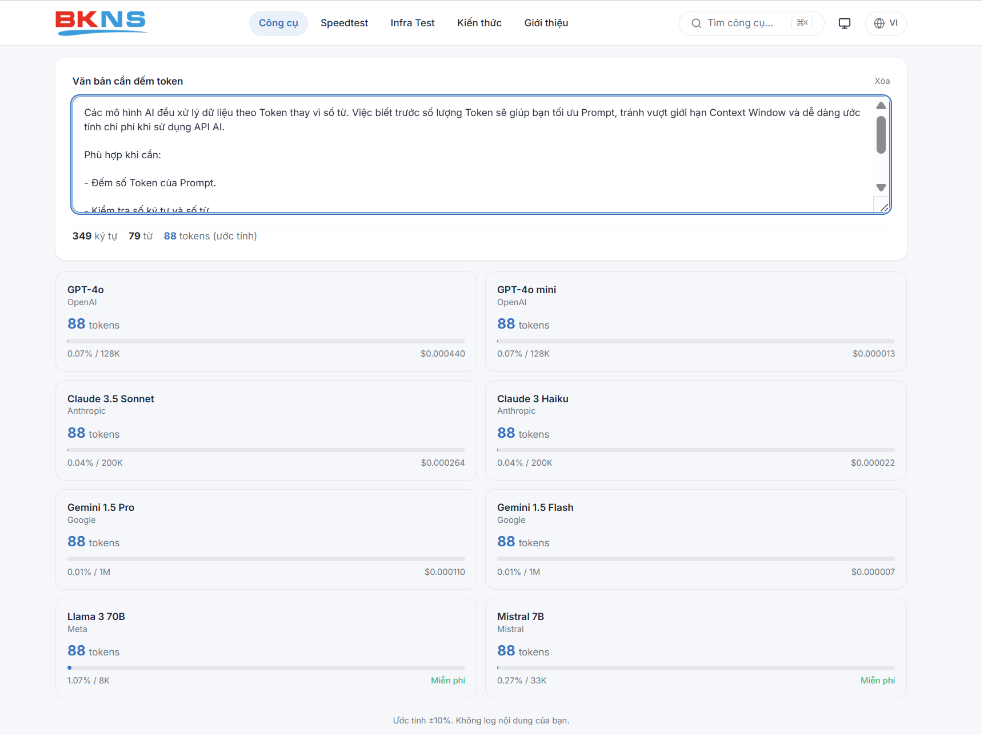
Task: Click the textarea scrollbar thumb
Action: coord(881,135)
